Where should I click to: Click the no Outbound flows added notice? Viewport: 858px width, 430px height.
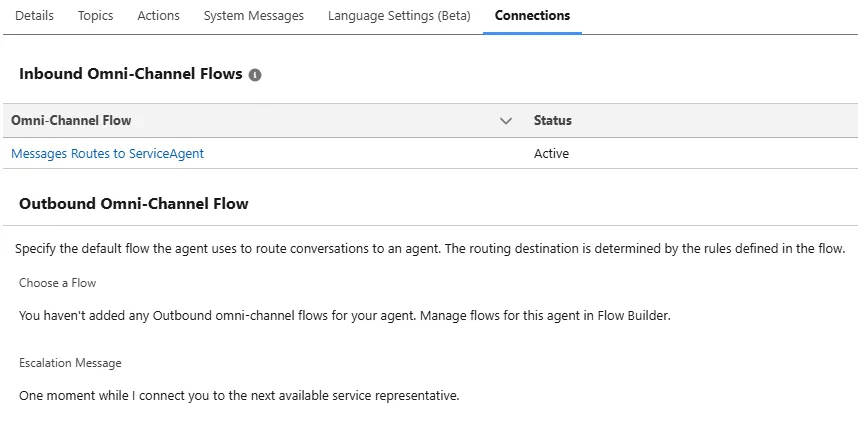[x=344, y=316]
